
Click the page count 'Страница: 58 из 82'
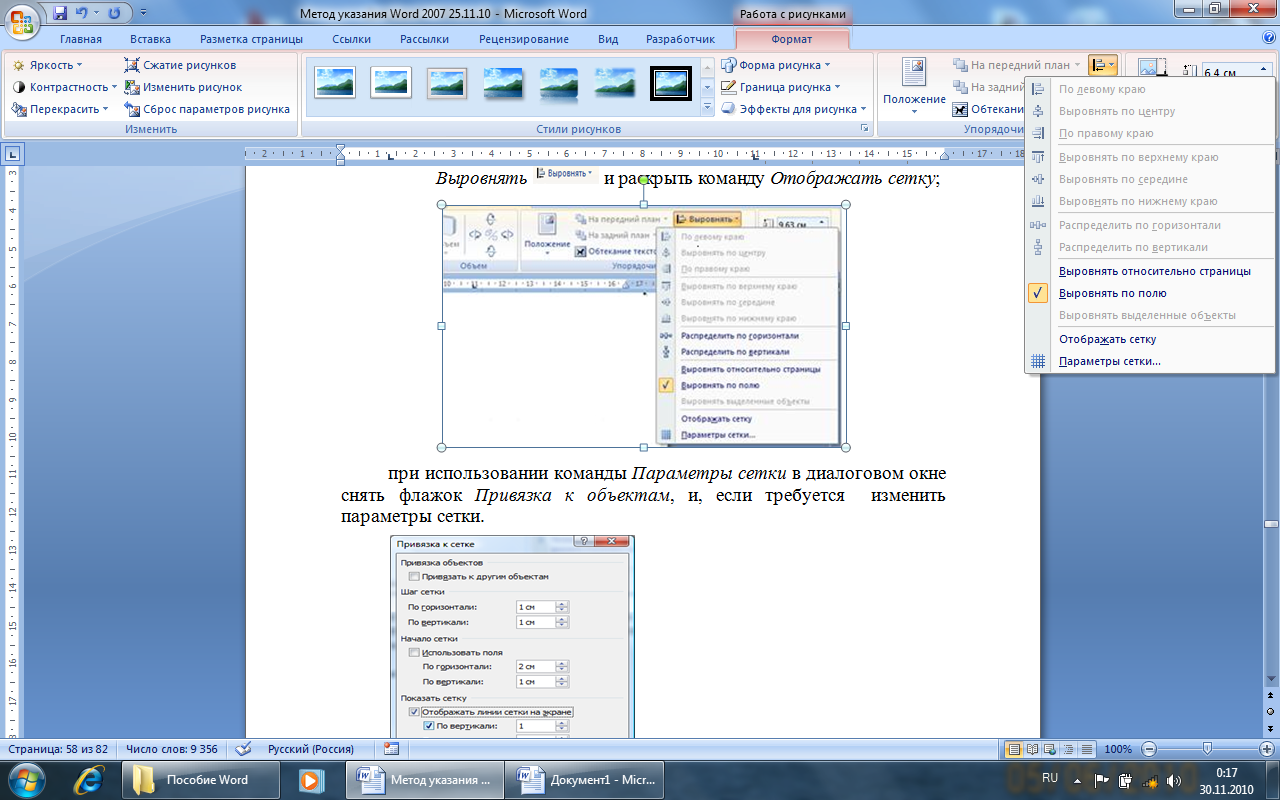[58, 749]
